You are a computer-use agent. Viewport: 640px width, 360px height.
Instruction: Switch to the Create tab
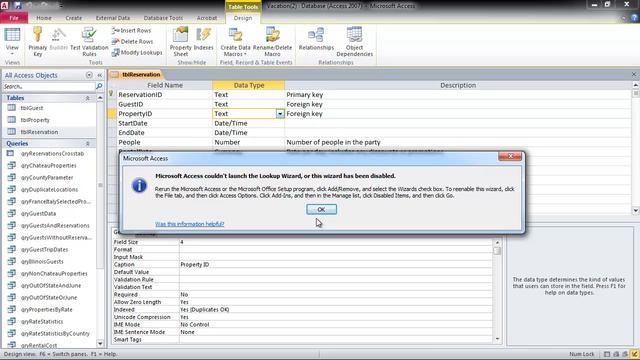(x=73, y=18)
